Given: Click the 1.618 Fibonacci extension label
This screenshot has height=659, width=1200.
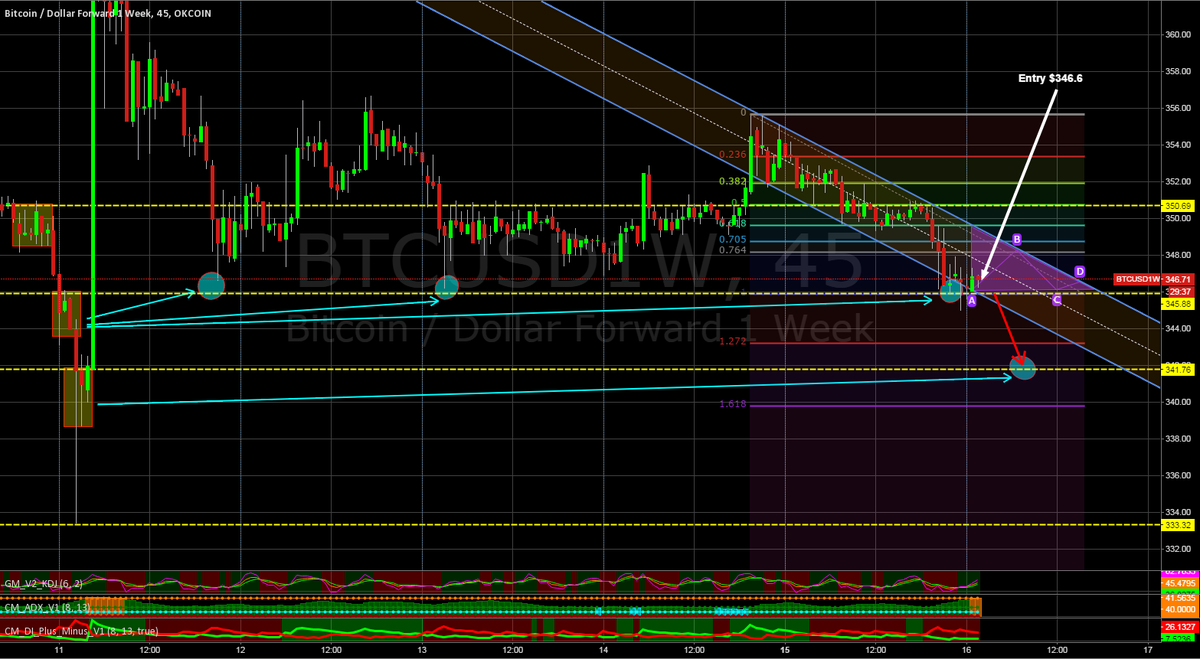Looking at the screenshot, I should tap(734, 404).
